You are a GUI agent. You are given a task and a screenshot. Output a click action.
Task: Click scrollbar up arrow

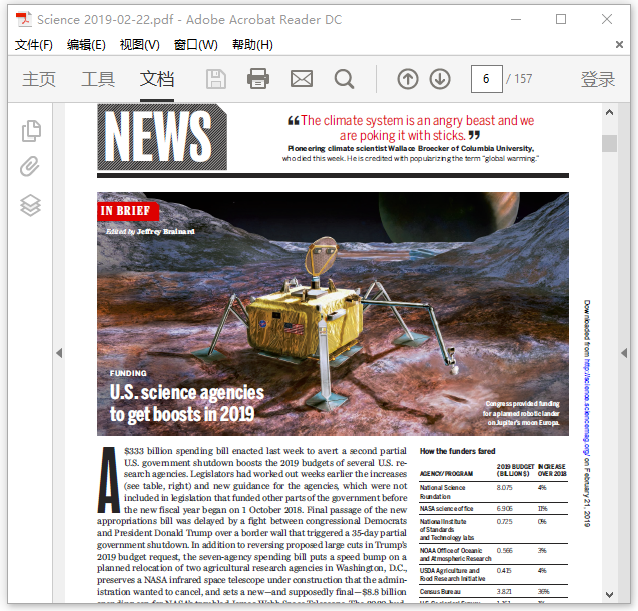[610, 113]
